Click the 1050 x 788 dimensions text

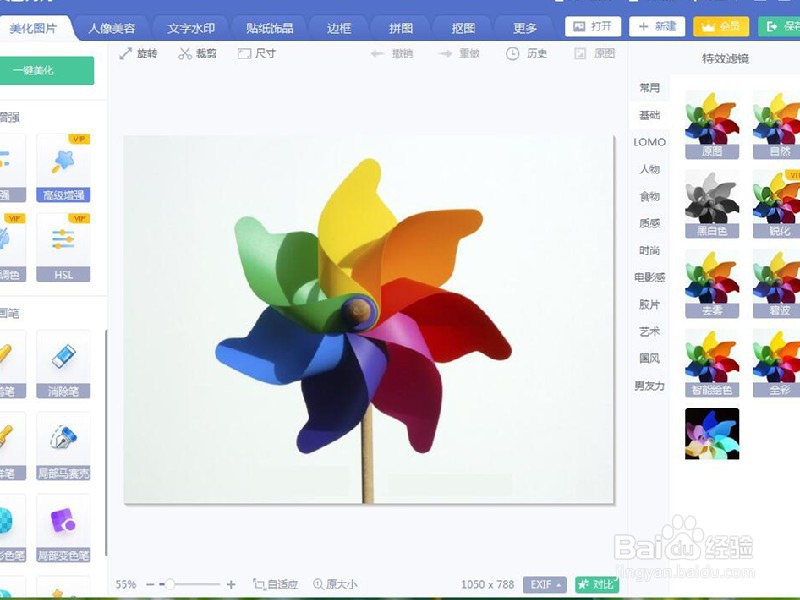coord(488,584)
